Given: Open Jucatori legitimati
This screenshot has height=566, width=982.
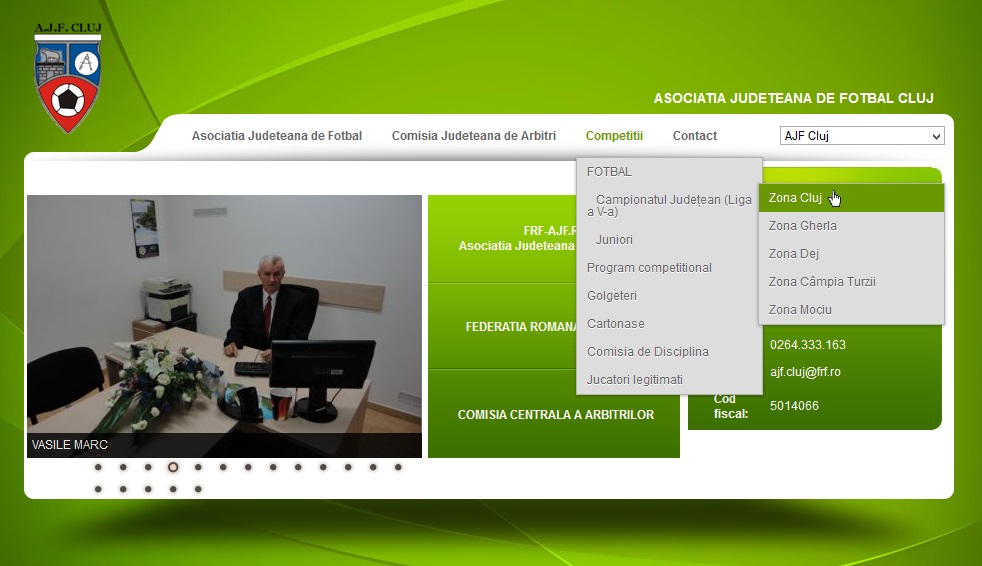Looking at the screenshot, I should tap(669, 379).
